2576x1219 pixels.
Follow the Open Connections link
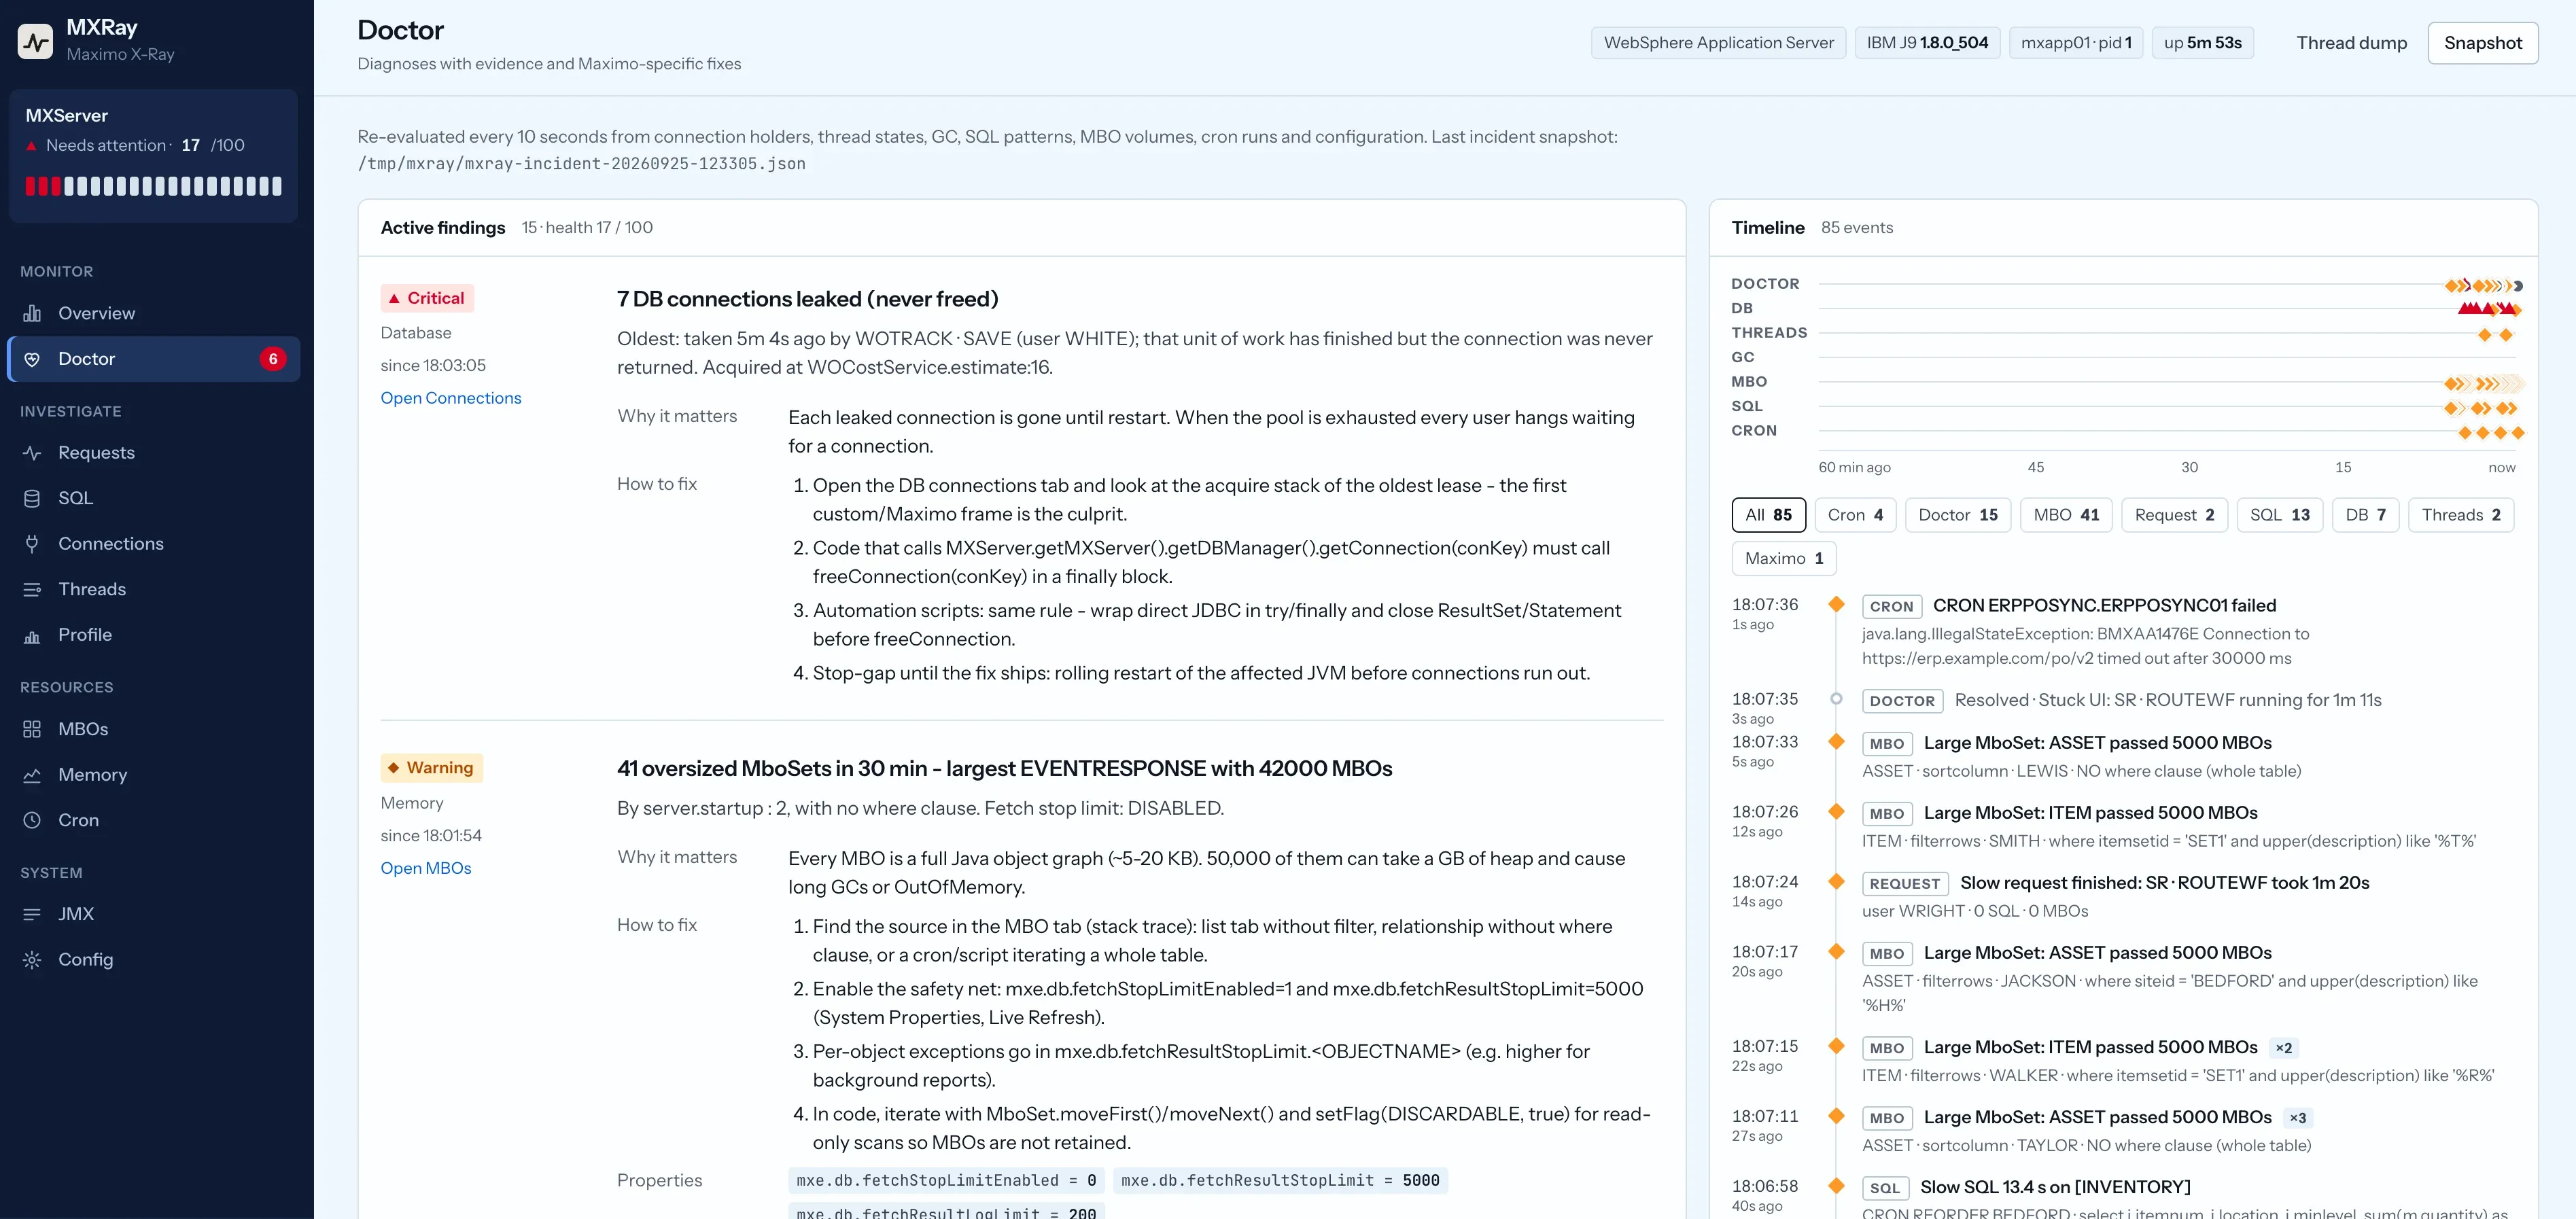pyautogui.click(x=450, y=398)
